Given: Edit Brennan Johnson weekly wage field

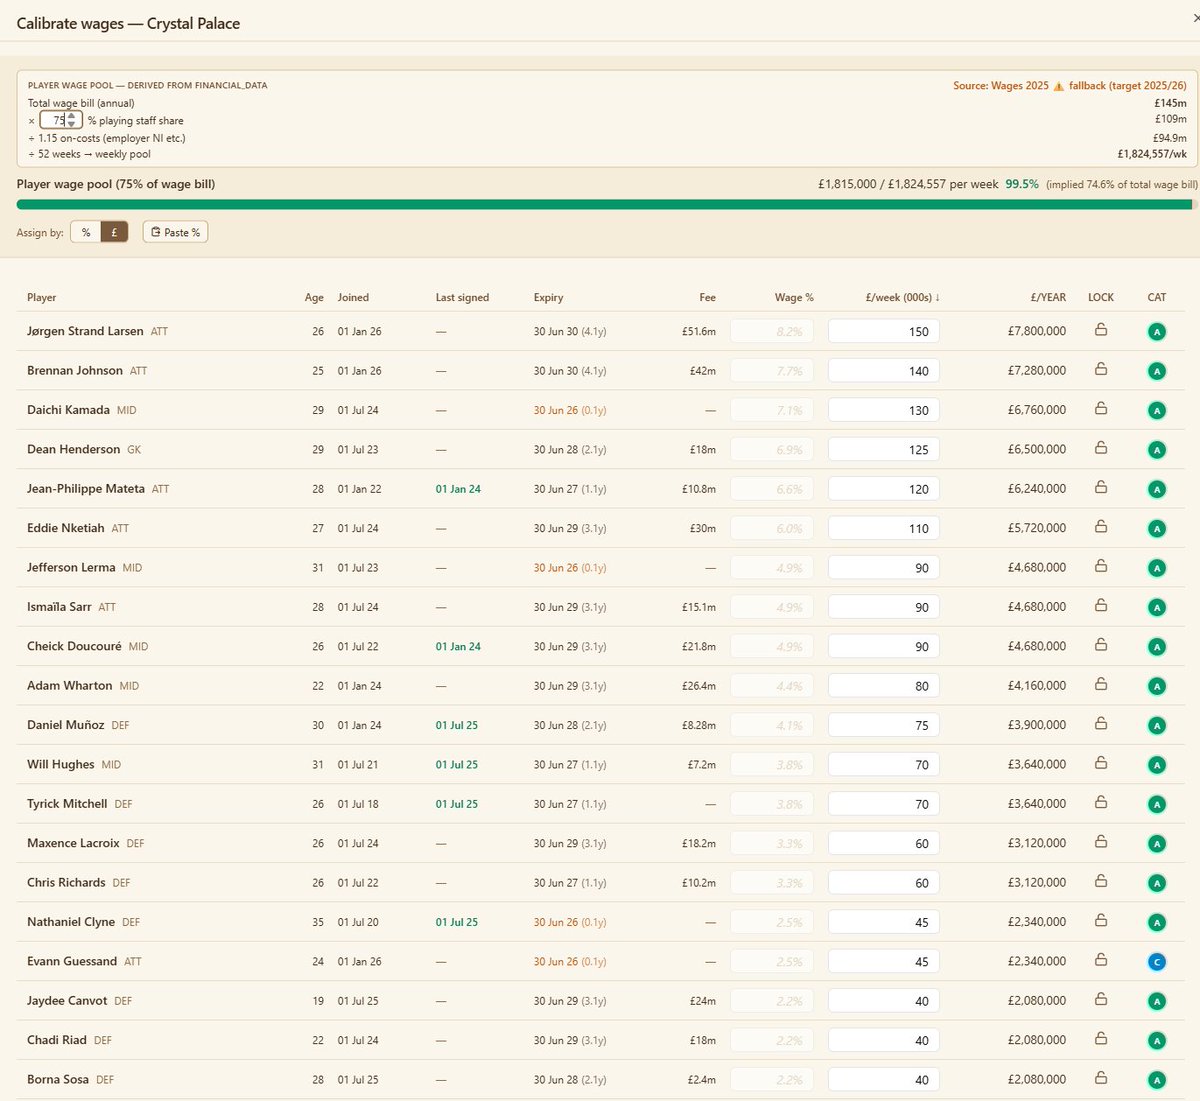Looking at the screenshot, I should (x=883, y=370).
